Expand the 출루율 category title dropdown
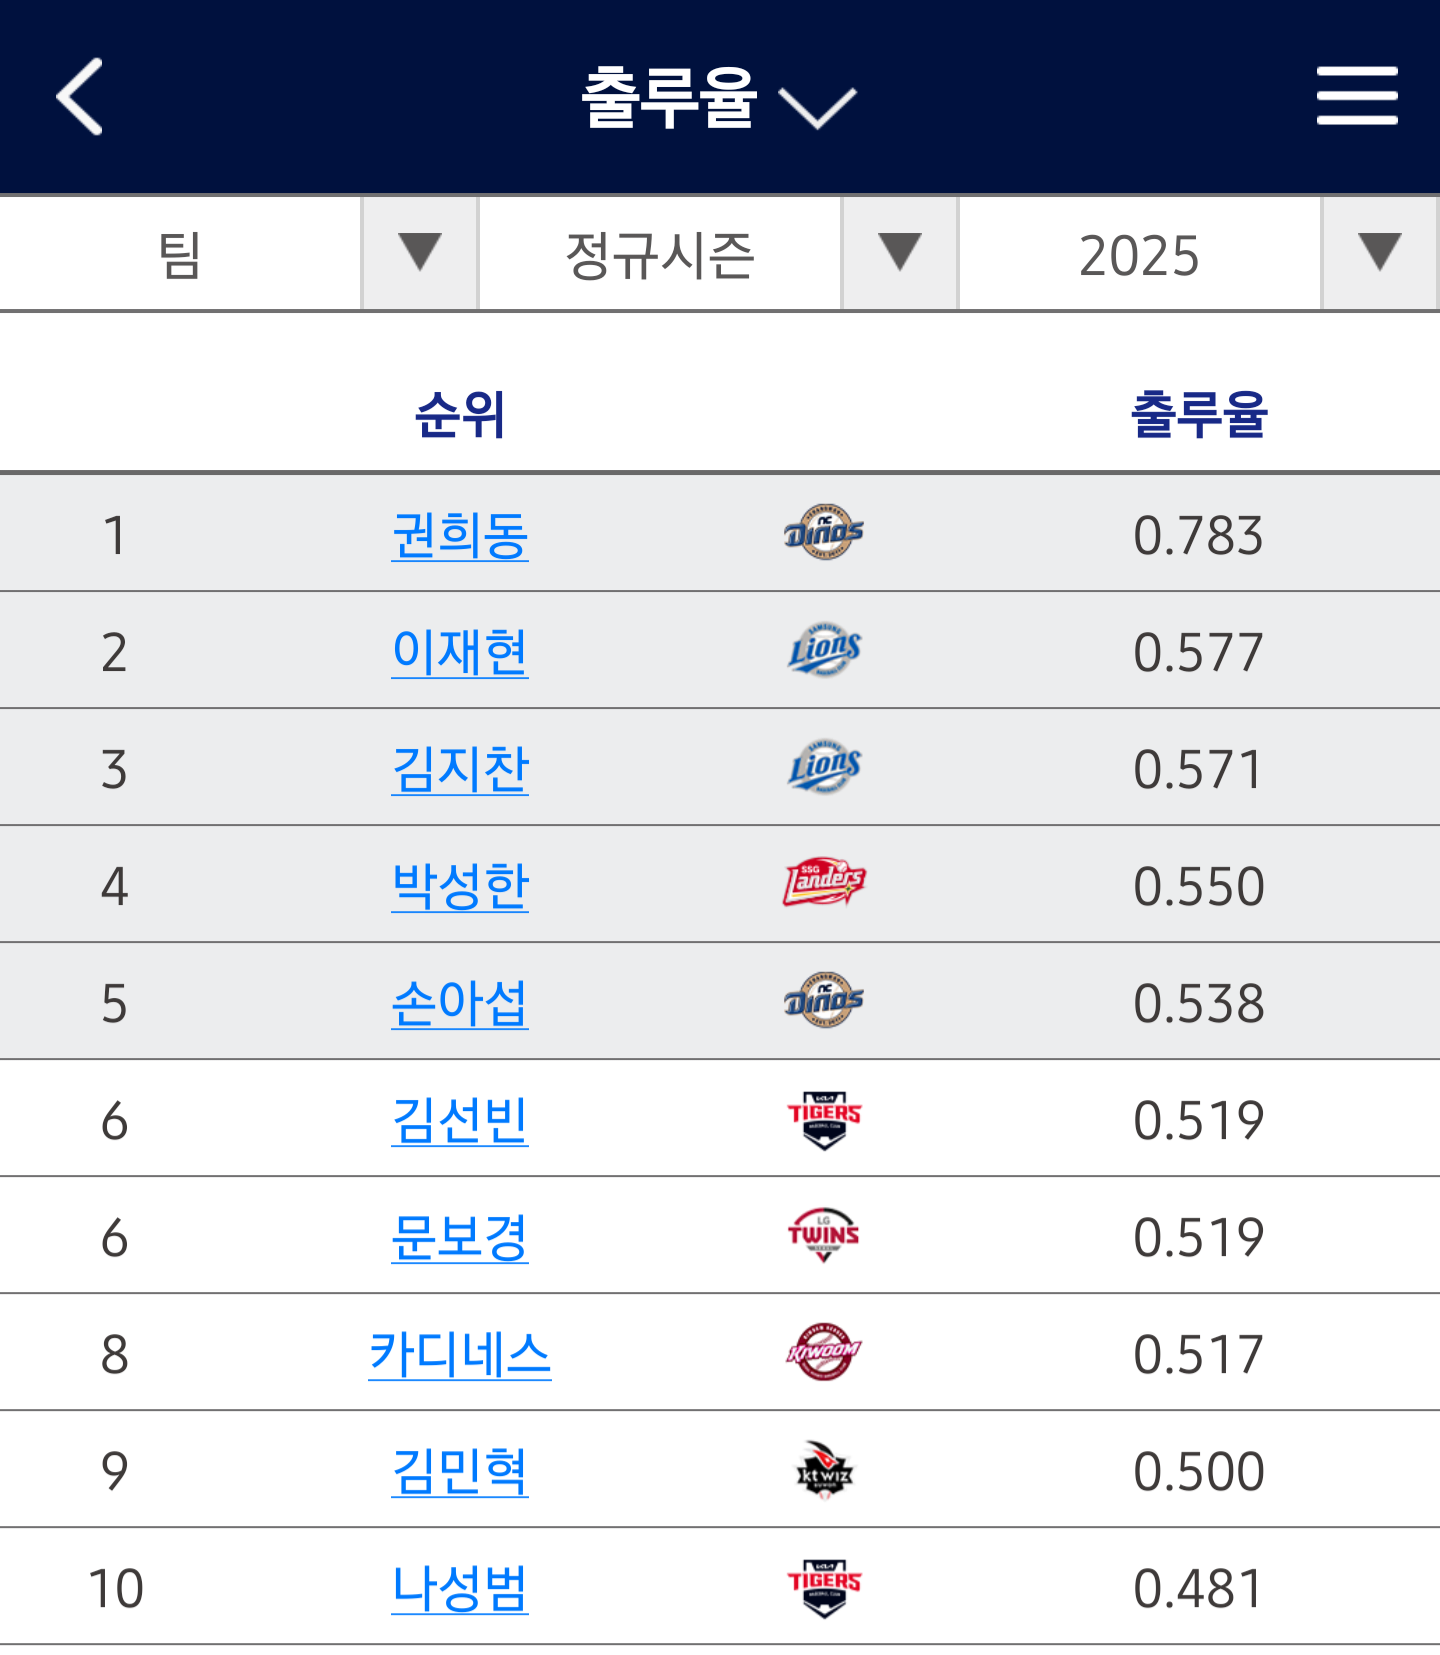The image size is (1440, 1655). point(718,98)
